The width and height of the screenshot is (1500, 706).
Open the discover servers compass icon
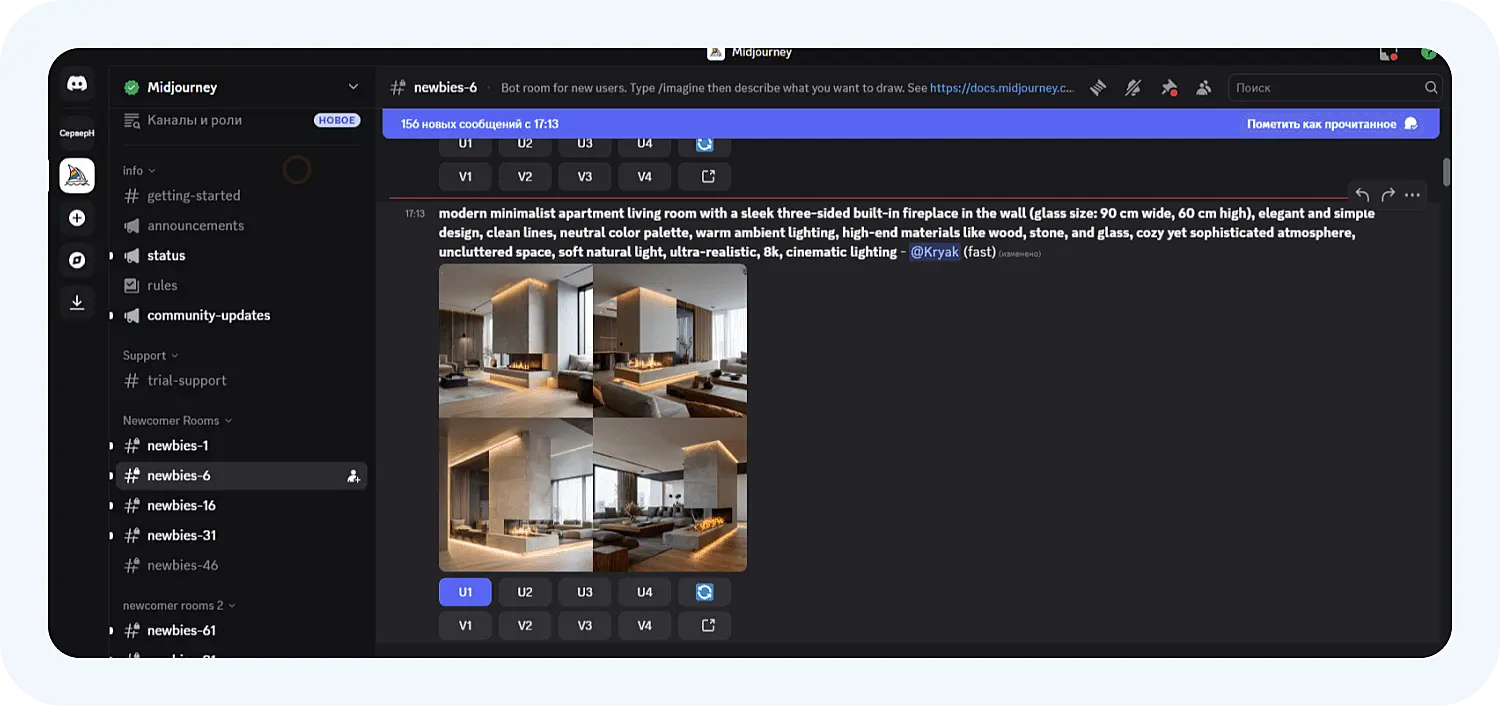(77, 260)
